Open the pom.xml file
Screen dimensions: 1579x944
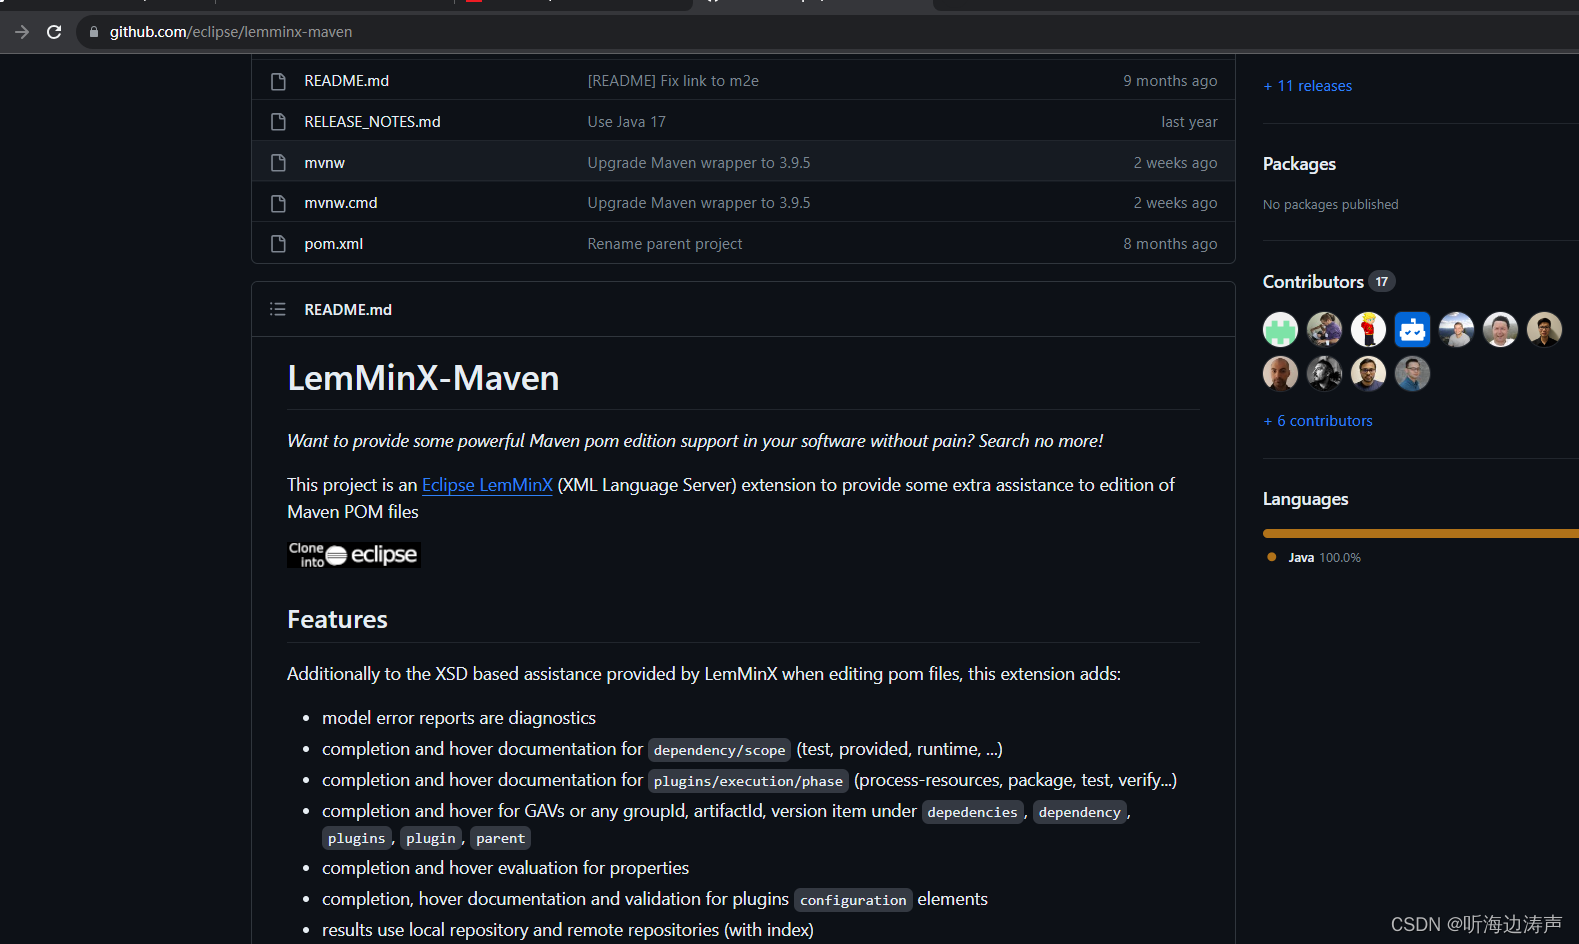click(x=333, y=244)
